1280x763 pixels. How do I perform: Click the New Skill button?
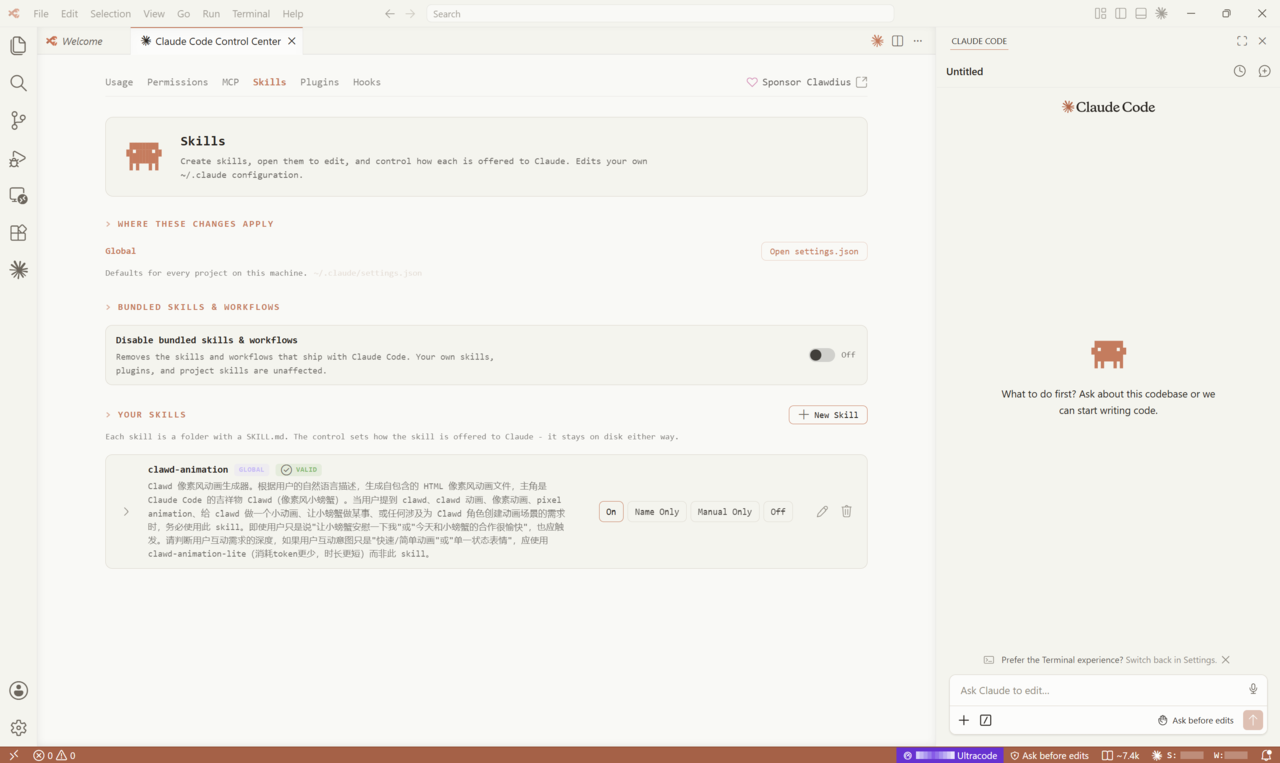[828, 415]
